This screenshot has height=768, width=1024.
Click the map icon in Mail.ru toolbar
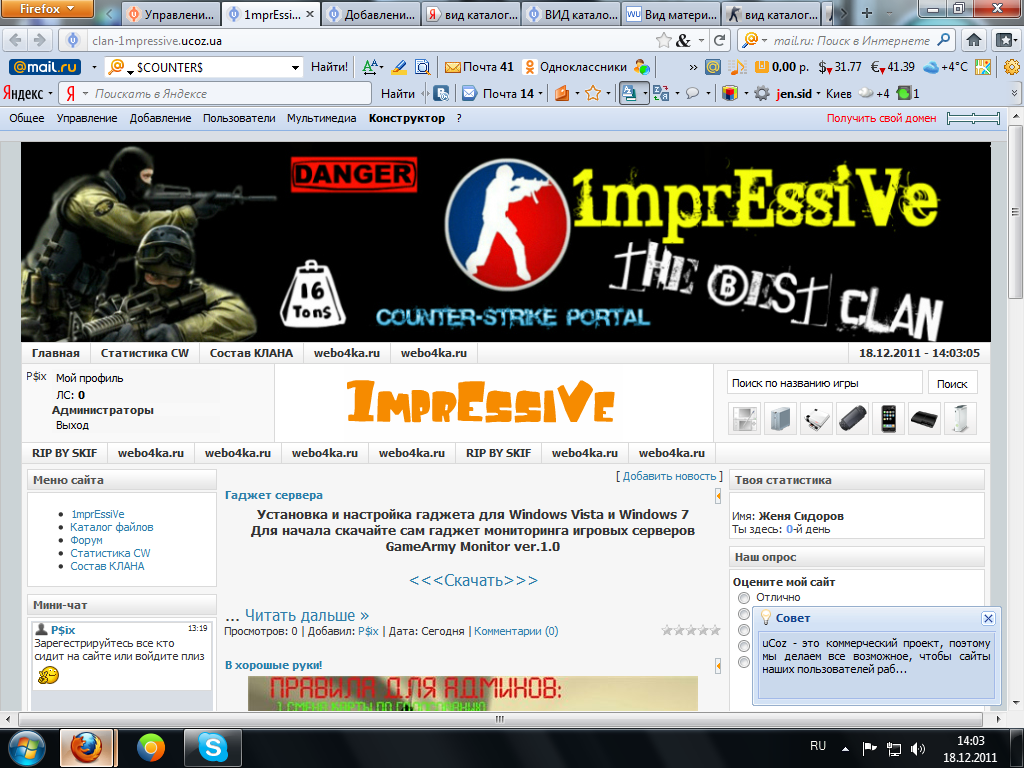pos(982,67)
